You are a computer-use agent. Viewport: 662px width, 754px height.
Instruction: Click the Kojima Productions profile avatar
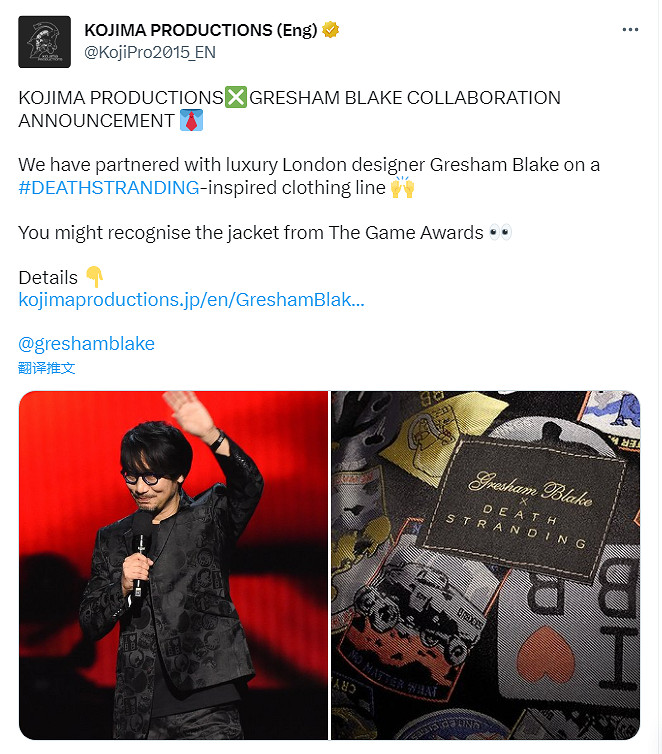44,42
